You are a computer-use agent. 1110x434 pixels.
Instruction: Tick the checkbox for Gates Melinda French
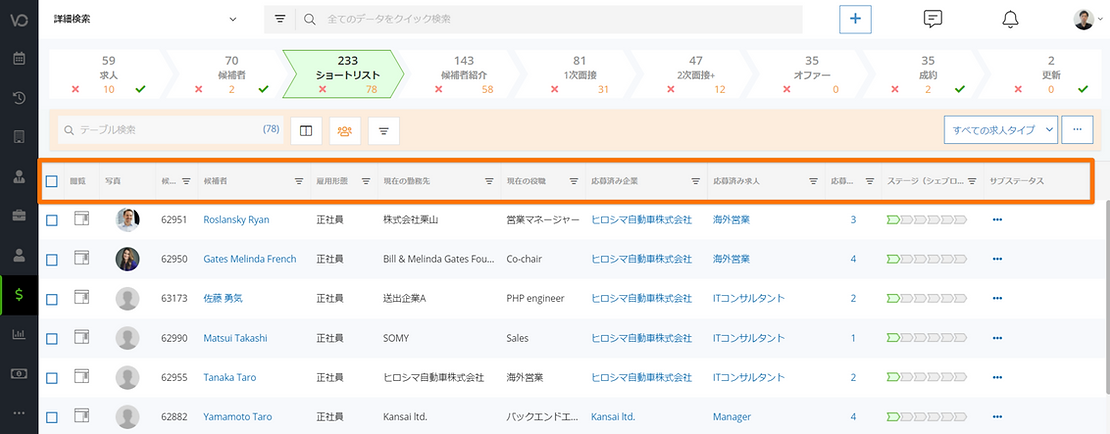click(52, 259)
